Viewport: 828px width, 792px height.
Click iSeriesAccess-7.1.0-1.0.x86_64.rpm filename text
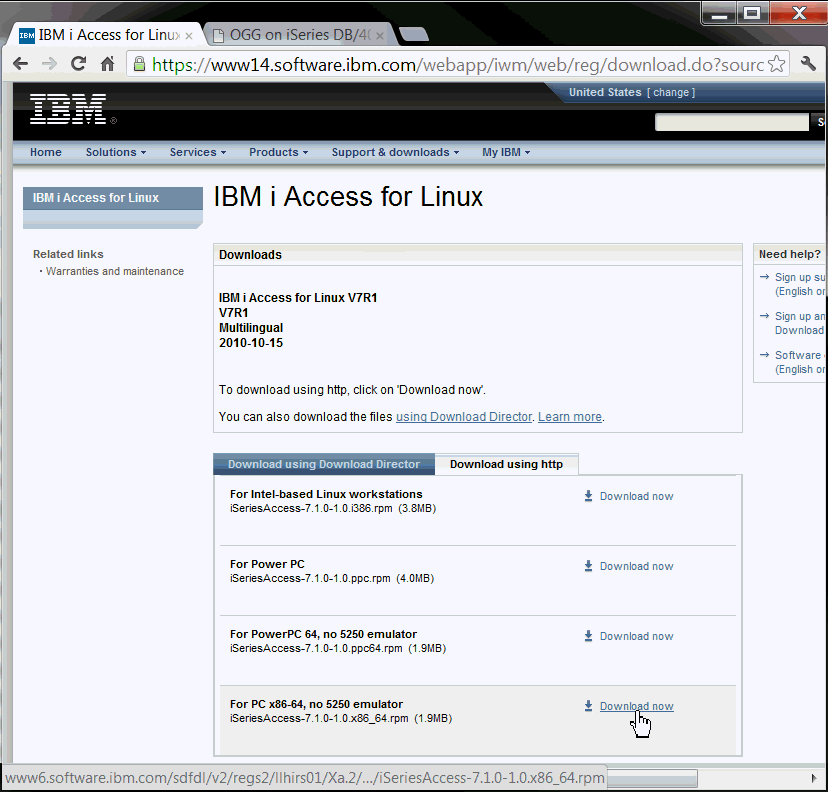[319, 719]
